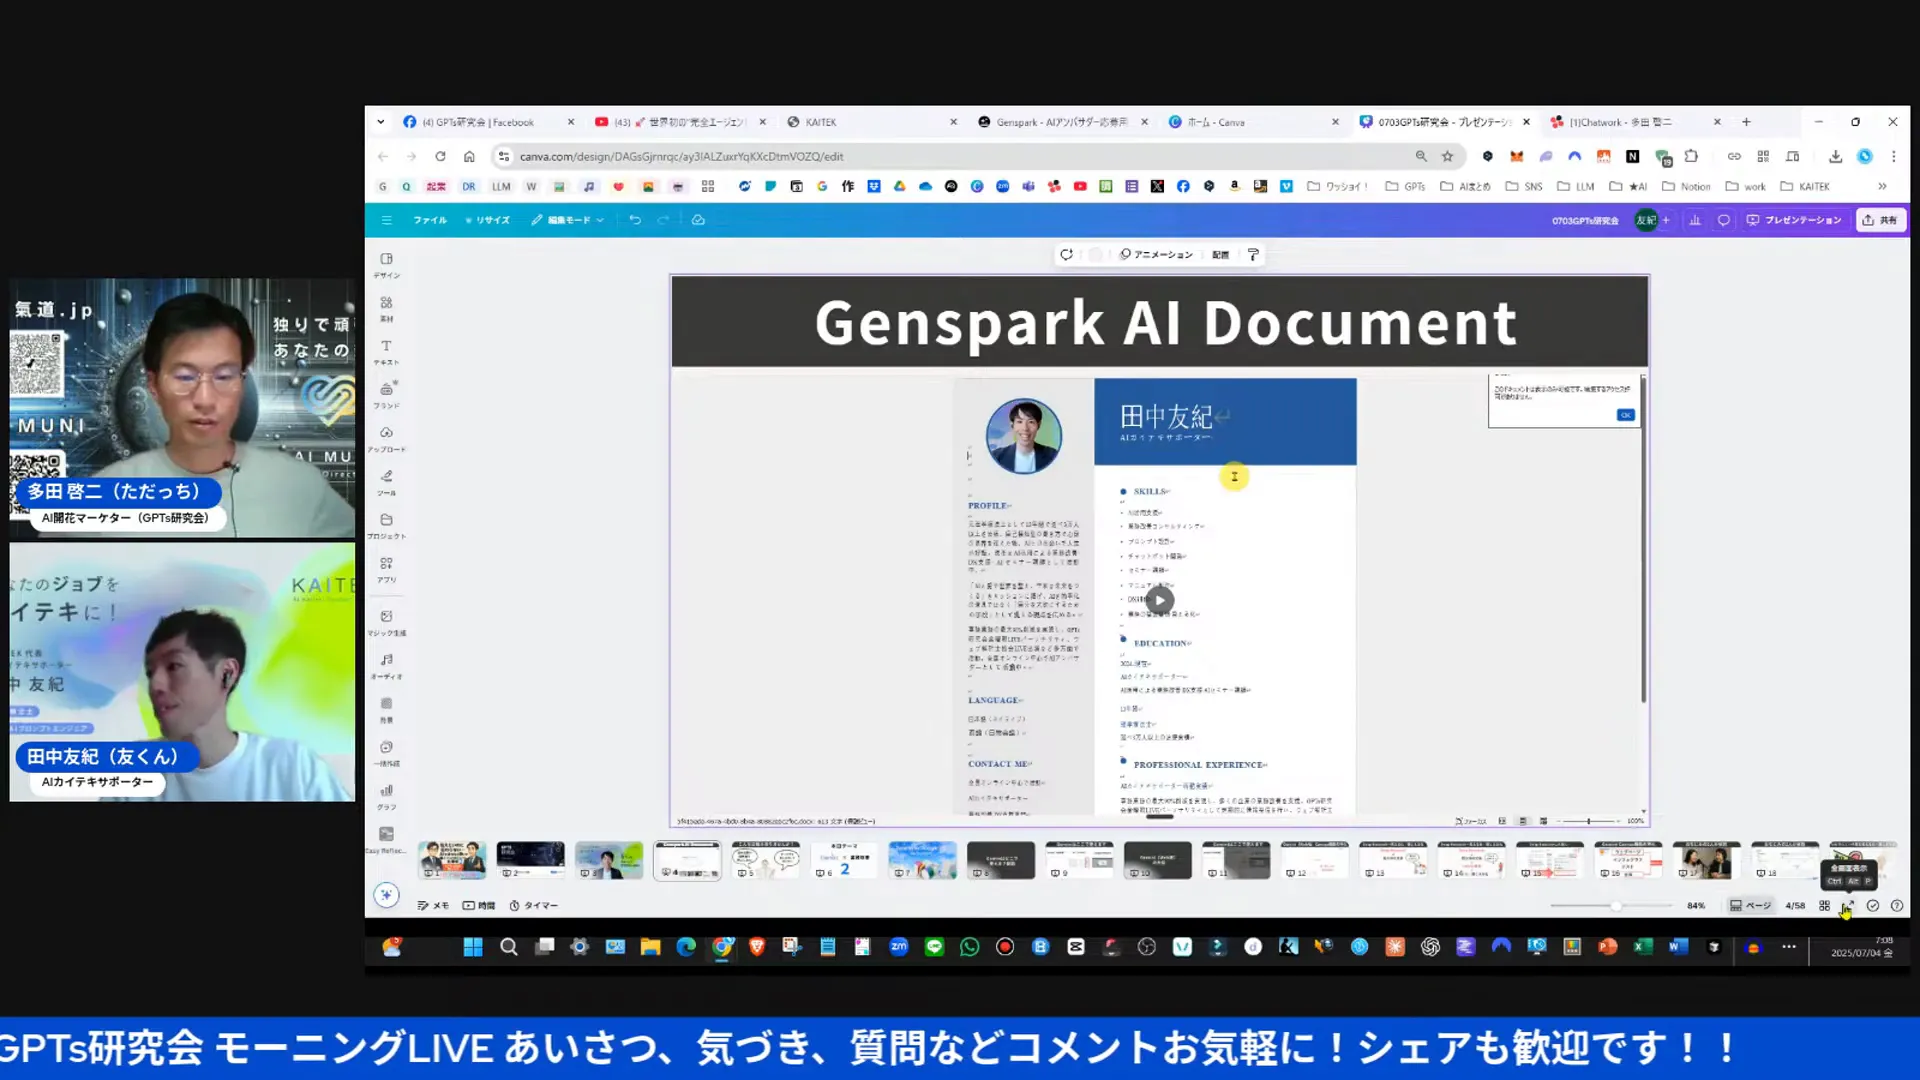This screenshot has height=1080, width=1920.
Task: Open the browser three-dot menu
Action: point(1893,156)
